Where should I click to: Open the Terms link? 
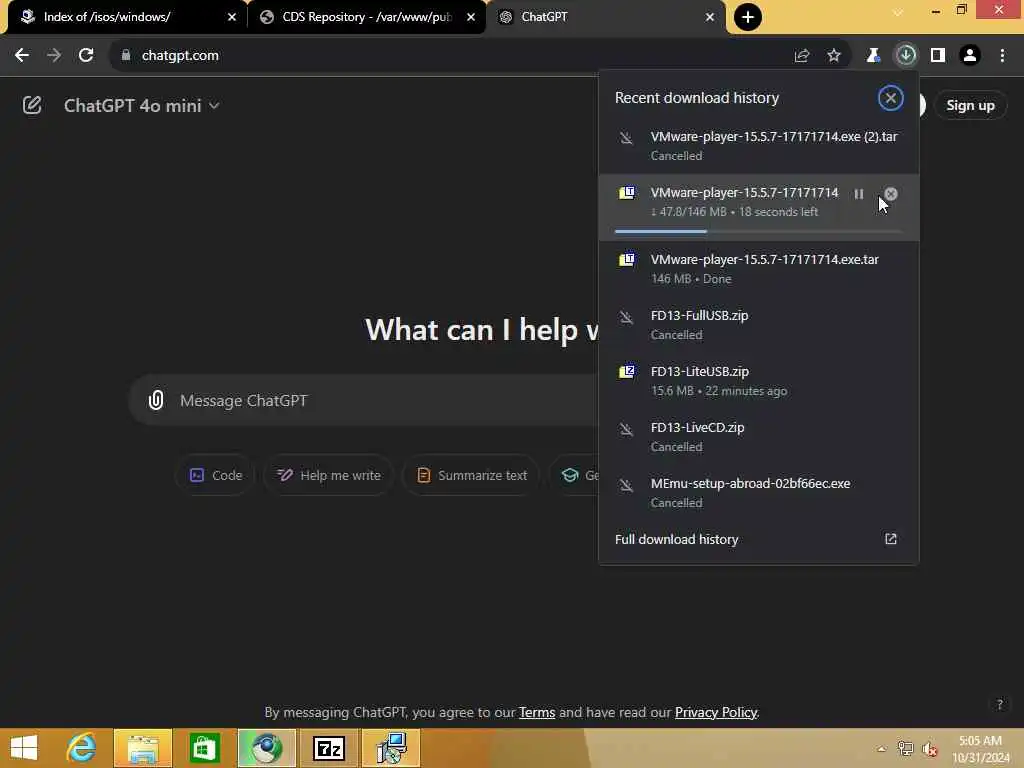coord(537,712)
